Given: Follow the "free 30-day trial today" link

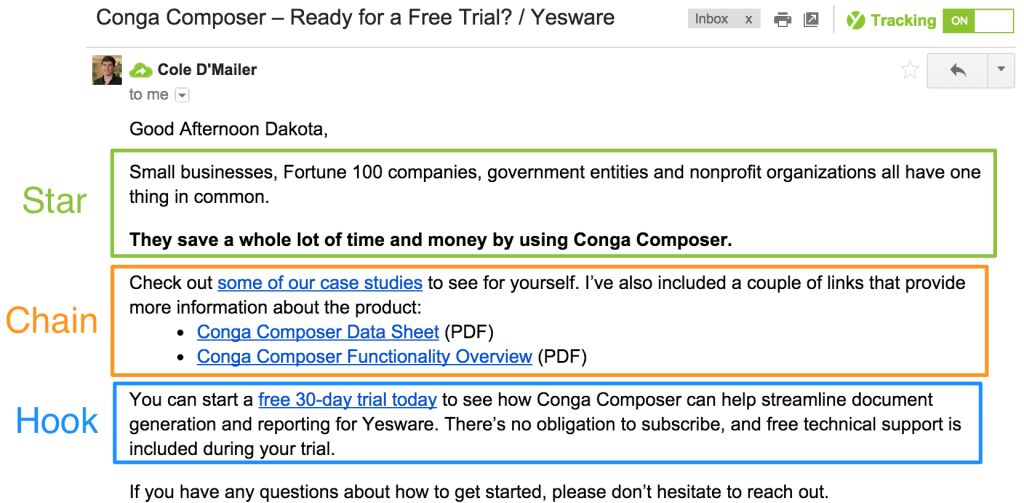Looking at the screenshot, I should point(347,400).
